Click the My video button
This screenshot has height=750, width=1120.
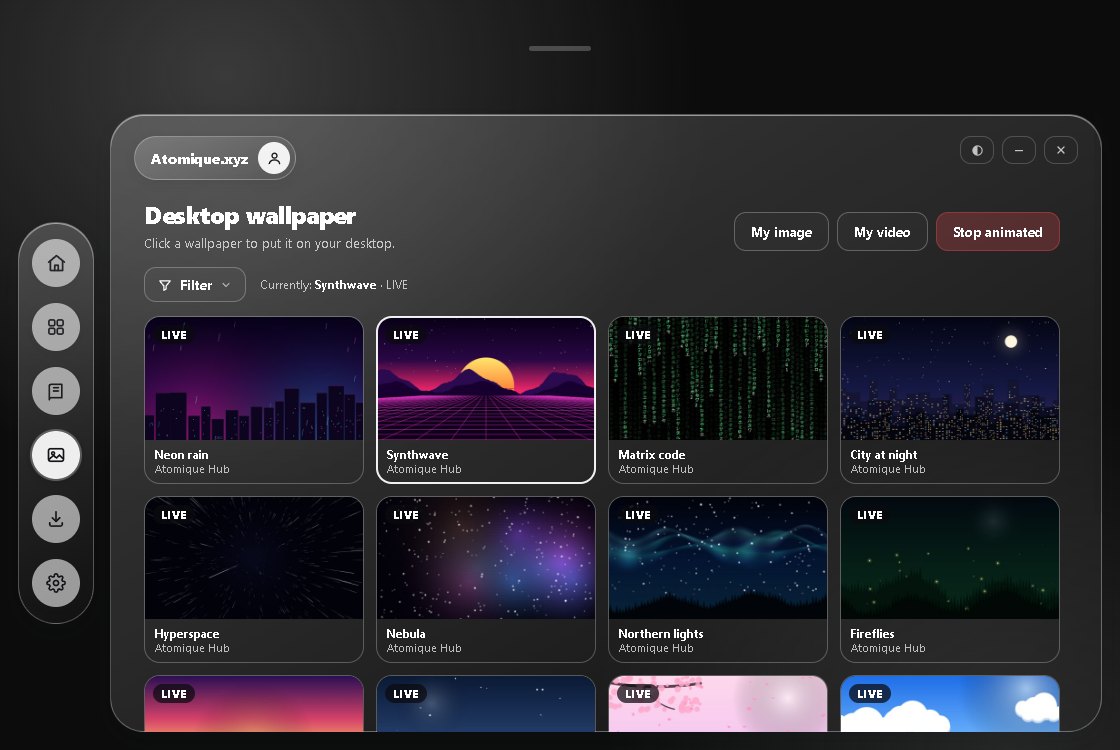pyautogui.click(x=882, y=232)
